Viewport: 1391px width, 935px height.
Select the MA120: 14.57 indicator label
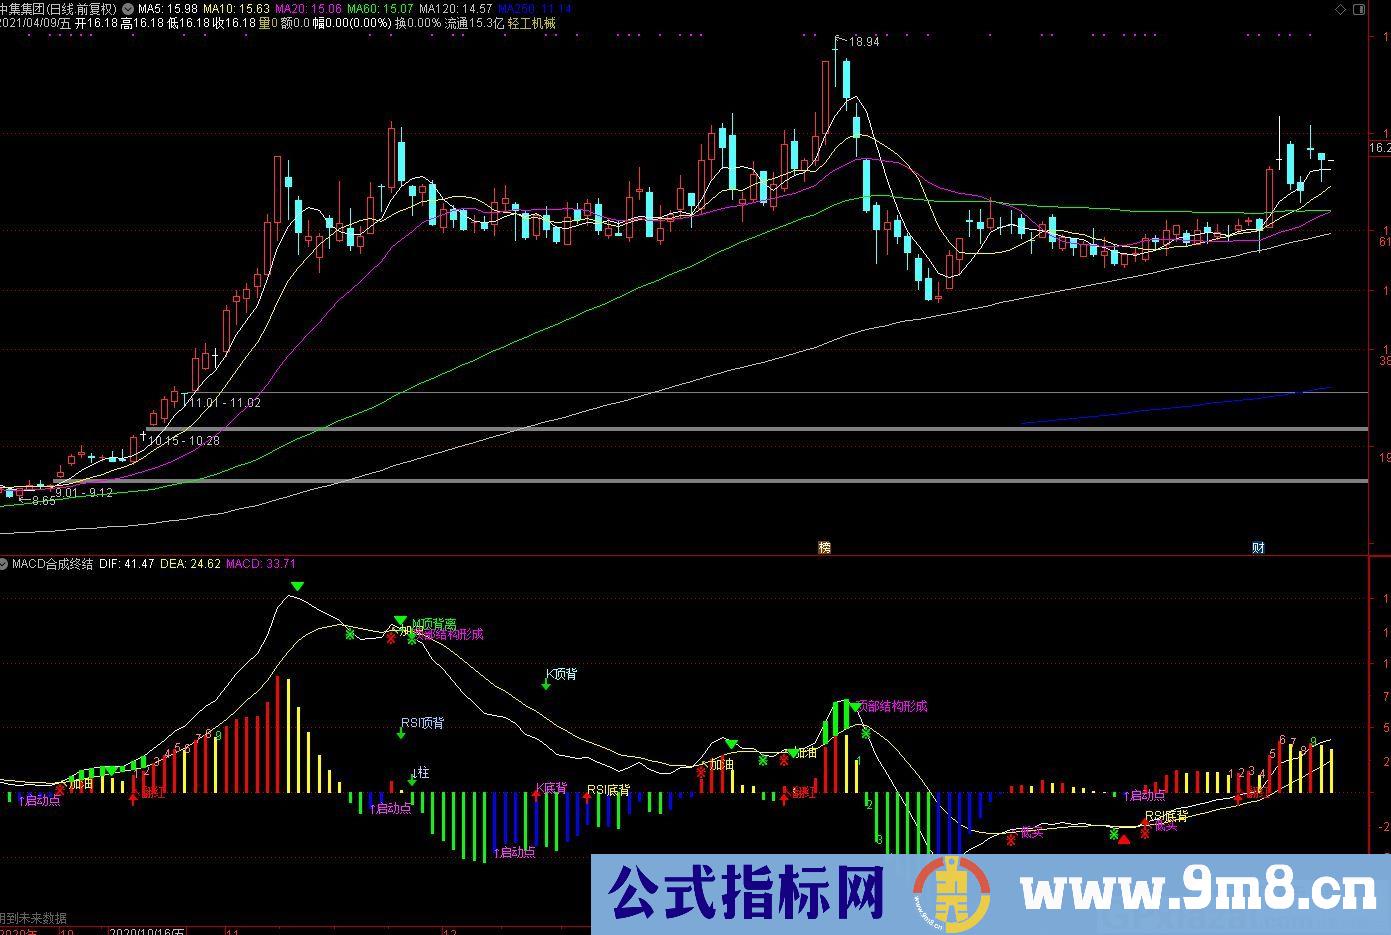point(455,8)
